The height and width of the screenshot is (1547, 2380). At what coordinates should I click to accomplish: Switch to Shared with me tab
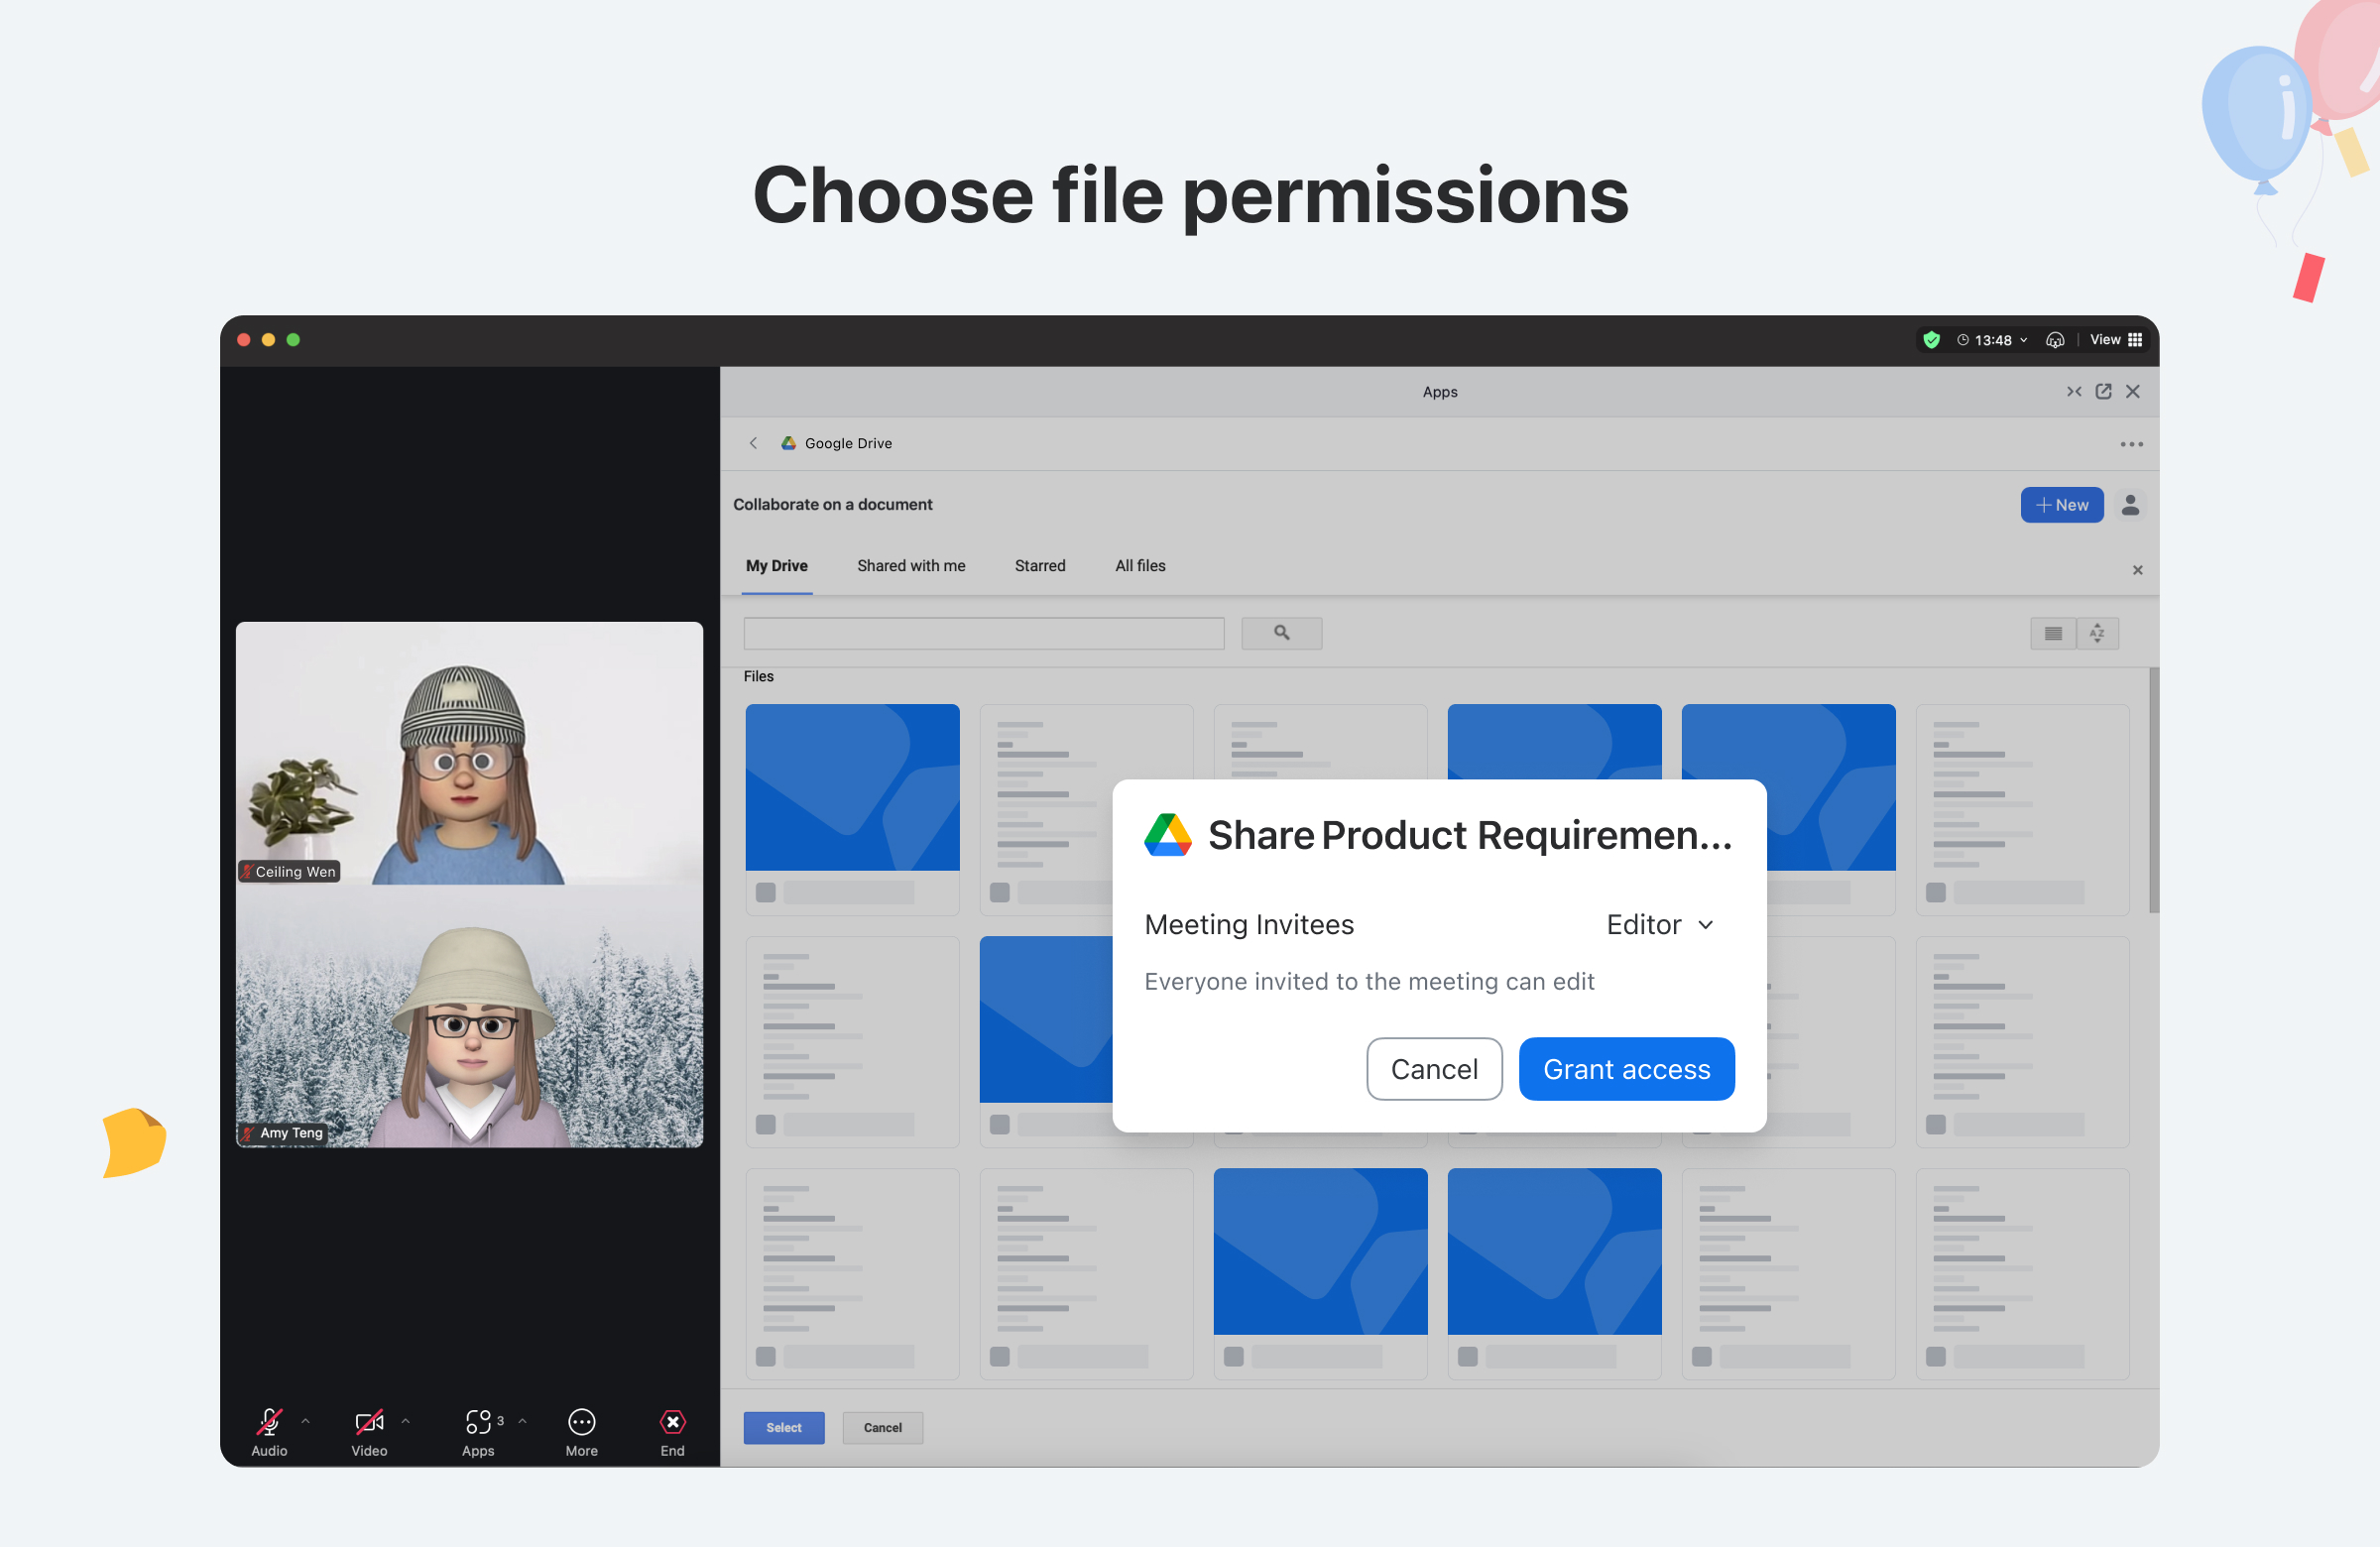pyautogui.click(x=910, y=566)
